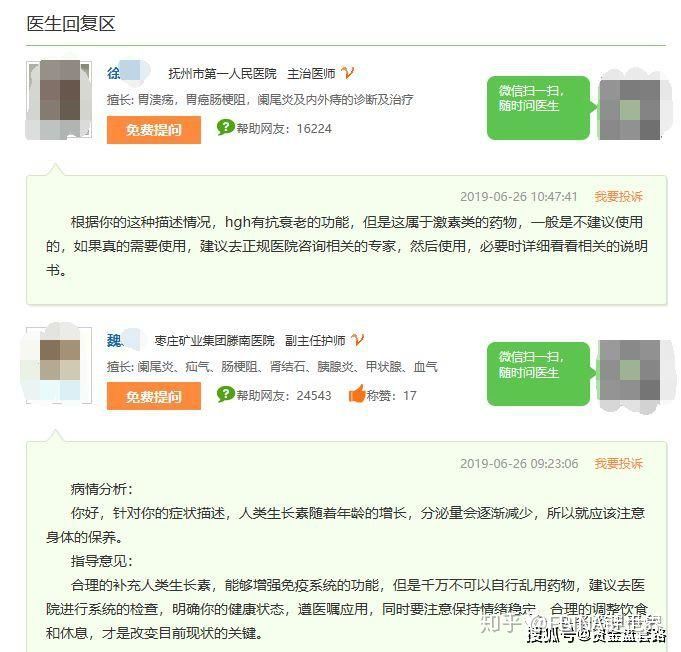Click the thumbs-up icon beside 称赞：17
The width and height of the screenshot is (681, 652).
tap(357, 394)
